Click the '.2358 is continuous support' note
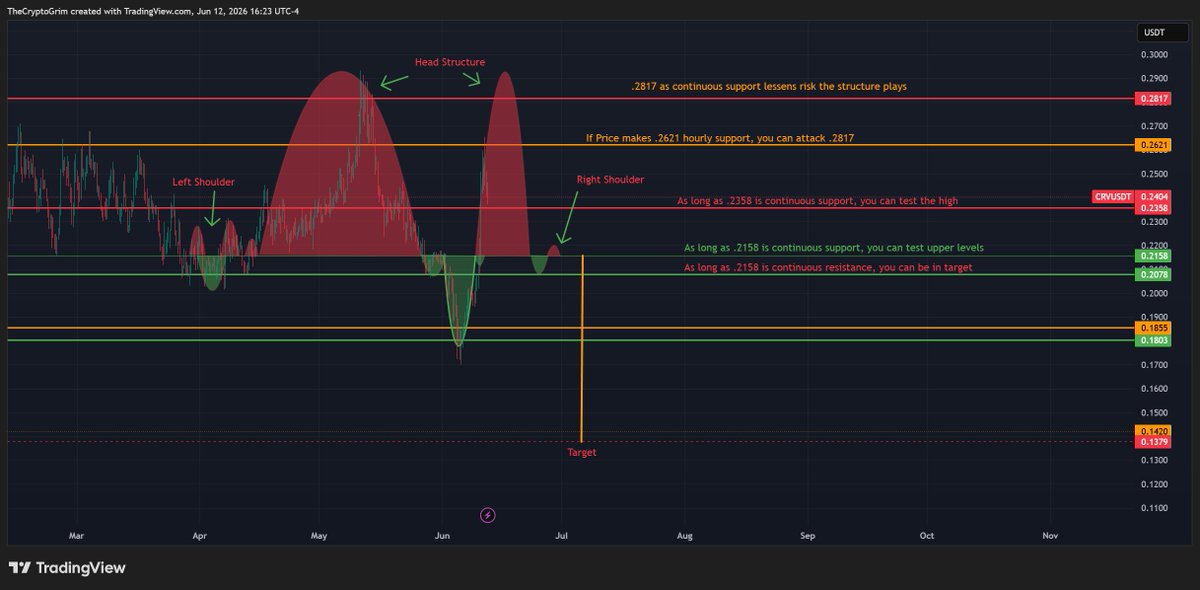The width and height of the screenshot is (1200, 590). [x=817, y=201]
